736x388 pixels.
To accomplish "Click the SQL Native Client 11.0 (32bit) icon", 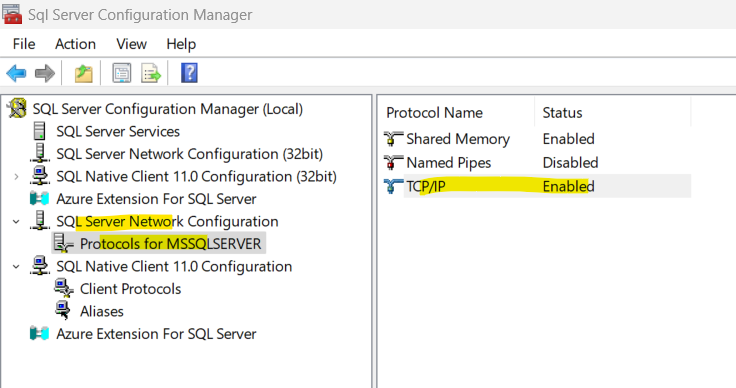I will pyautogui.click(x=40, y=176).
